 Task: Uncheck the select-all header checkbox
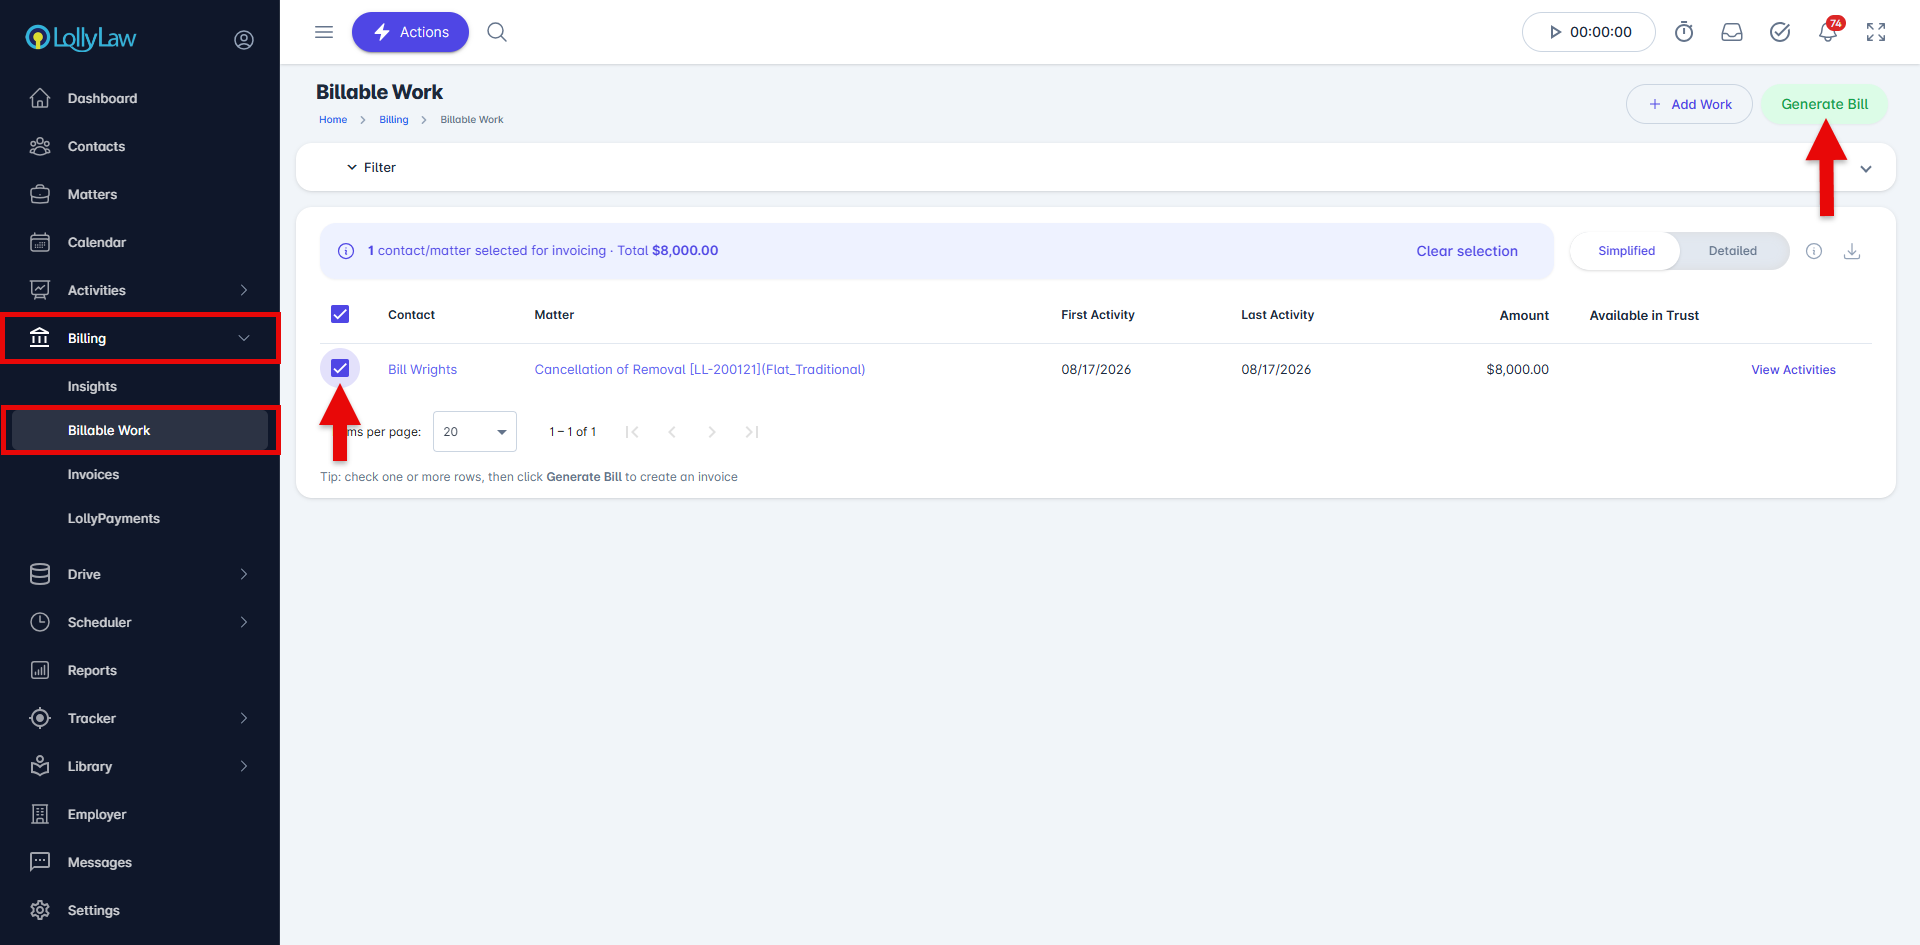[340, 314]
